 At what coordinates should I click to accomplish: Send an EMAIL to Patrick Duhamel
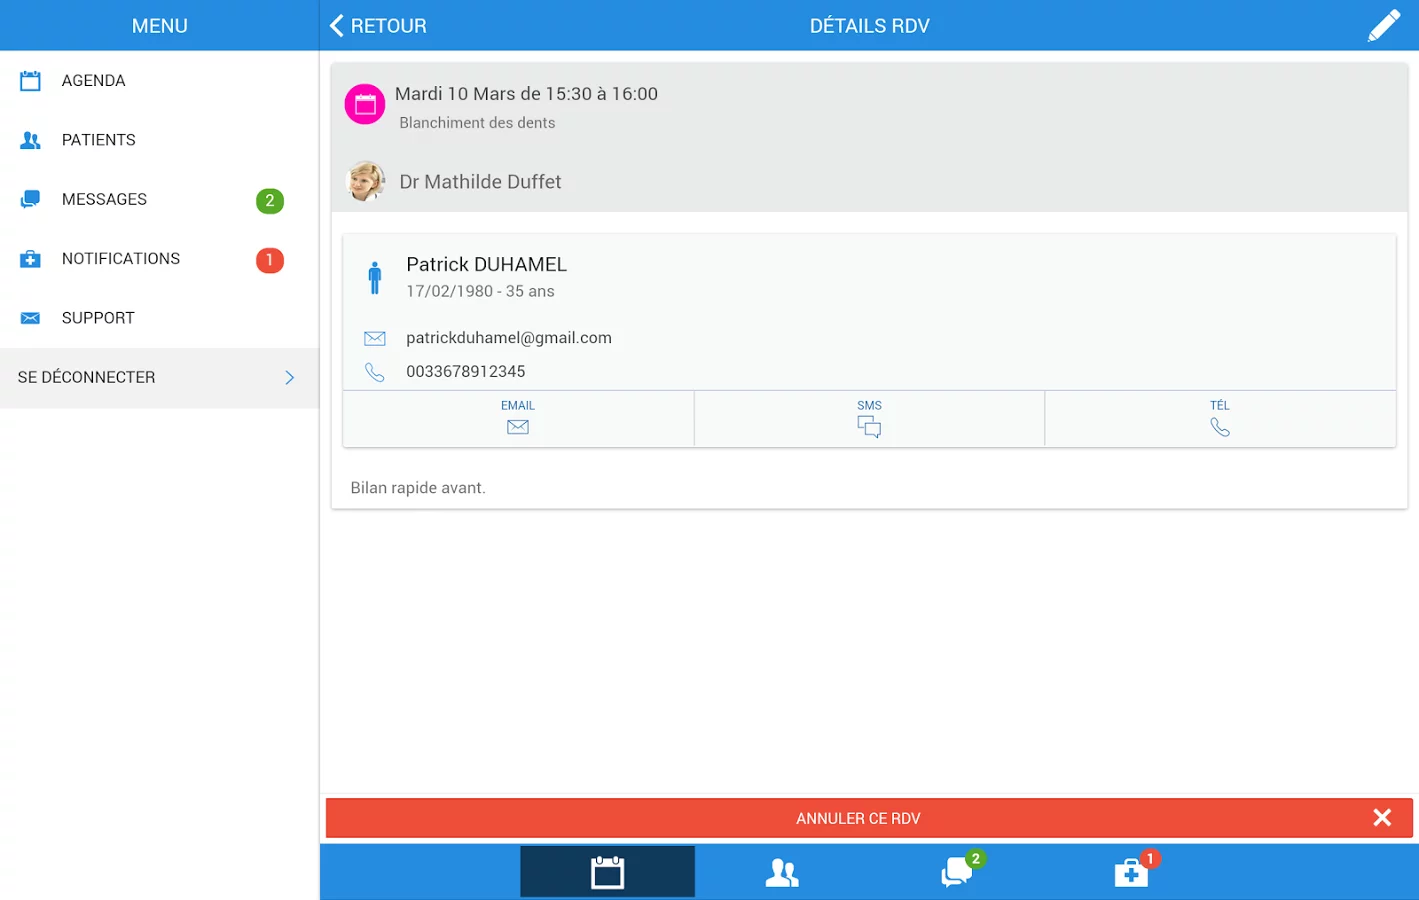click(x=517, y=418)
